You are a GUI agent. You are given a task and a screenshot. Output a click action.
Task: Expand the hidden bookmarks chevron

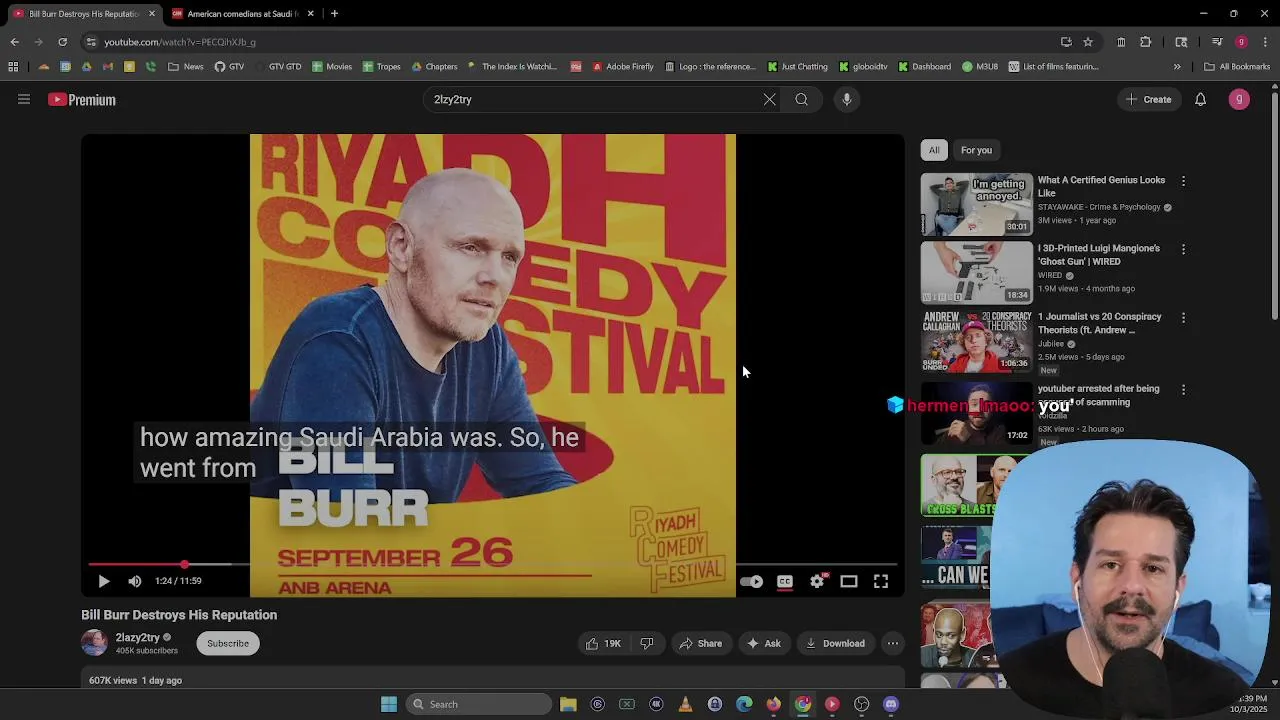(1177, 67)
